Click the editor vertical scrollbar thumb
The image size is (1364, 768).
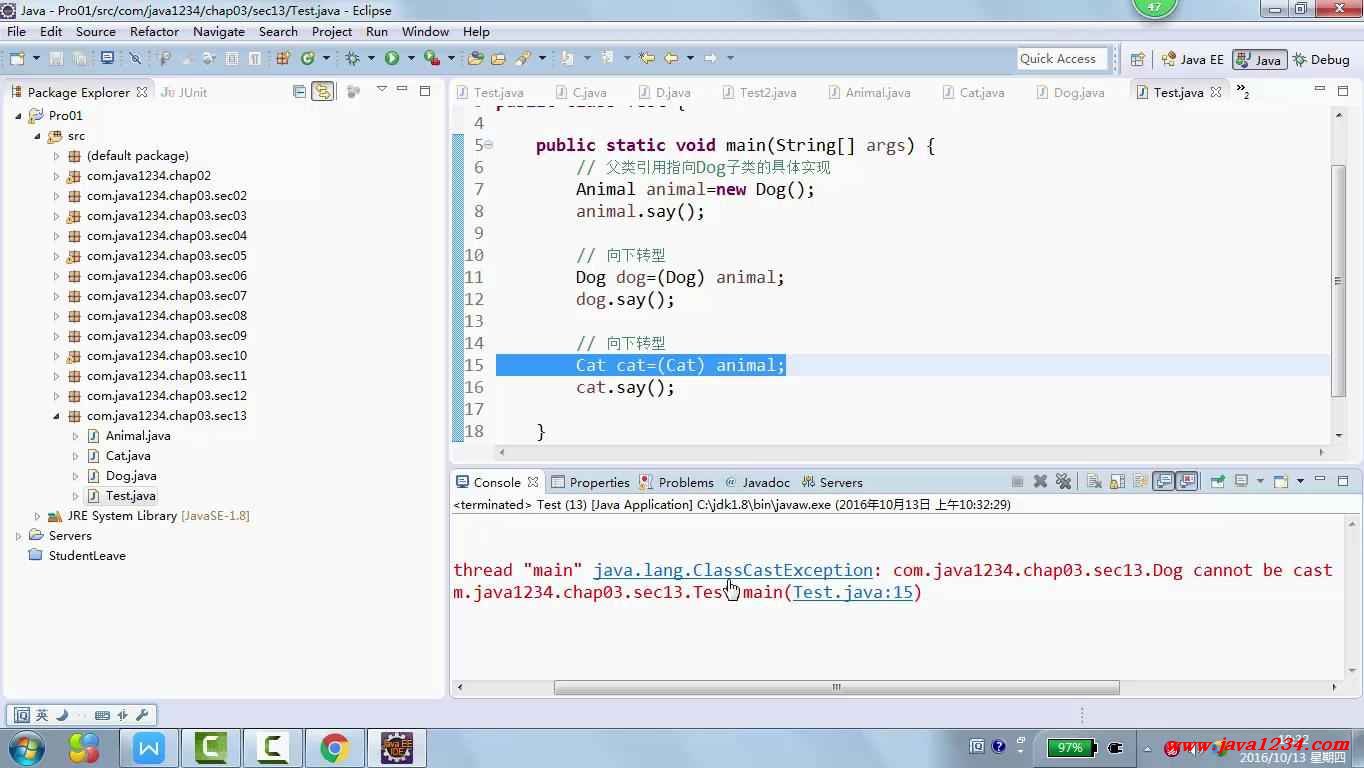point(1339,282)
